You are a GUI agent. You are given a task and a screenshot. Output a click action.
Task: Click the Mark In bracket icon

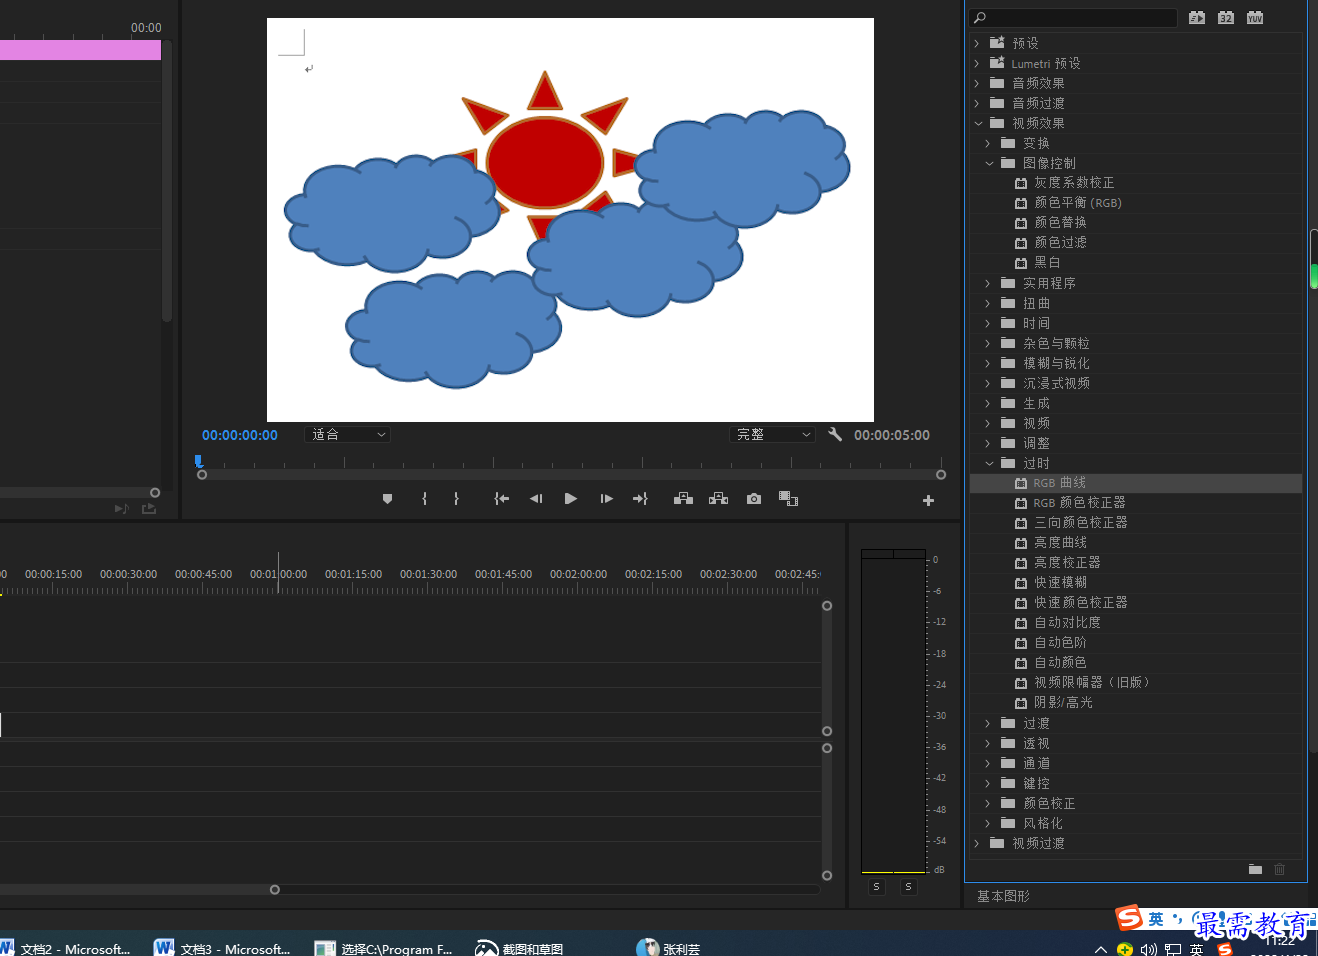pyautogui.click(x=425, y=499)
